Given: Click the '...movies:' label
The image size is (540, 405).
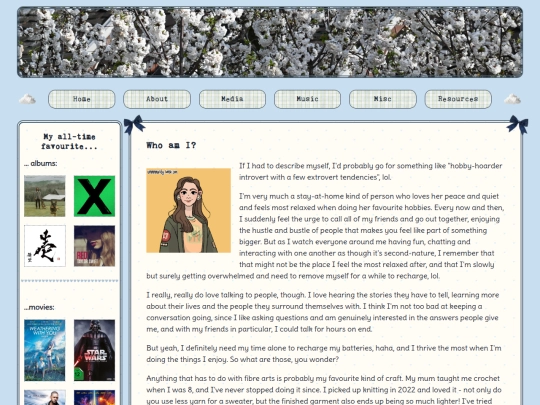Looking at the screenshot, I should pyautogui.click(x=39, y=307).
